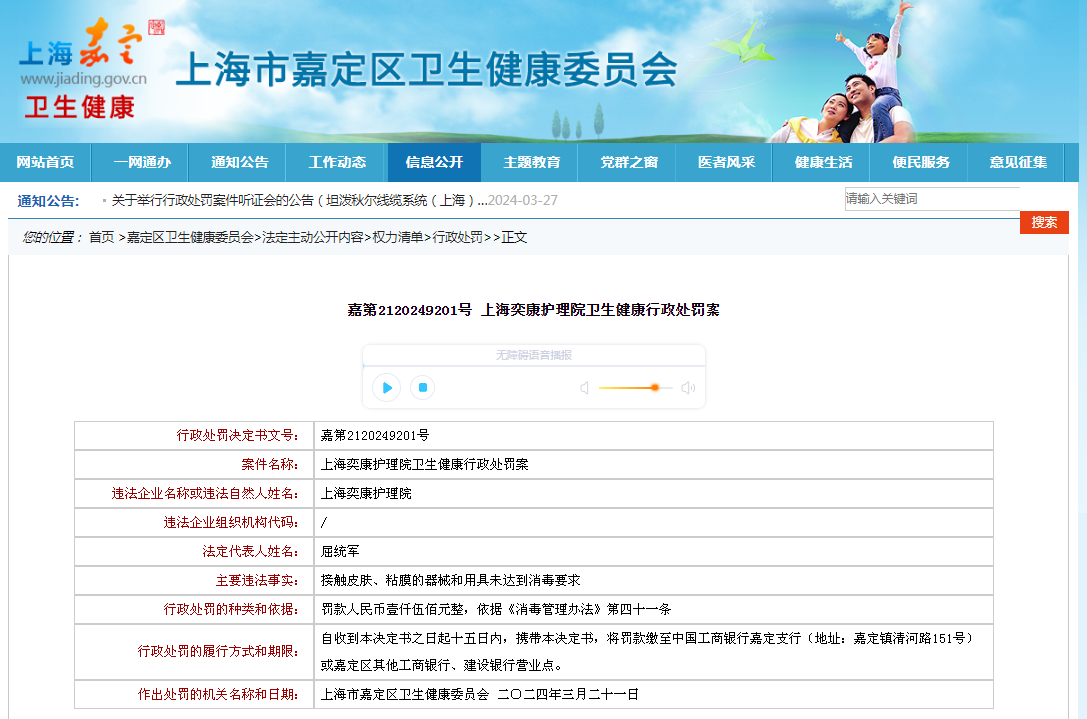
Task: Open the 主题教育 navigation item
Action: pos(532,162)
